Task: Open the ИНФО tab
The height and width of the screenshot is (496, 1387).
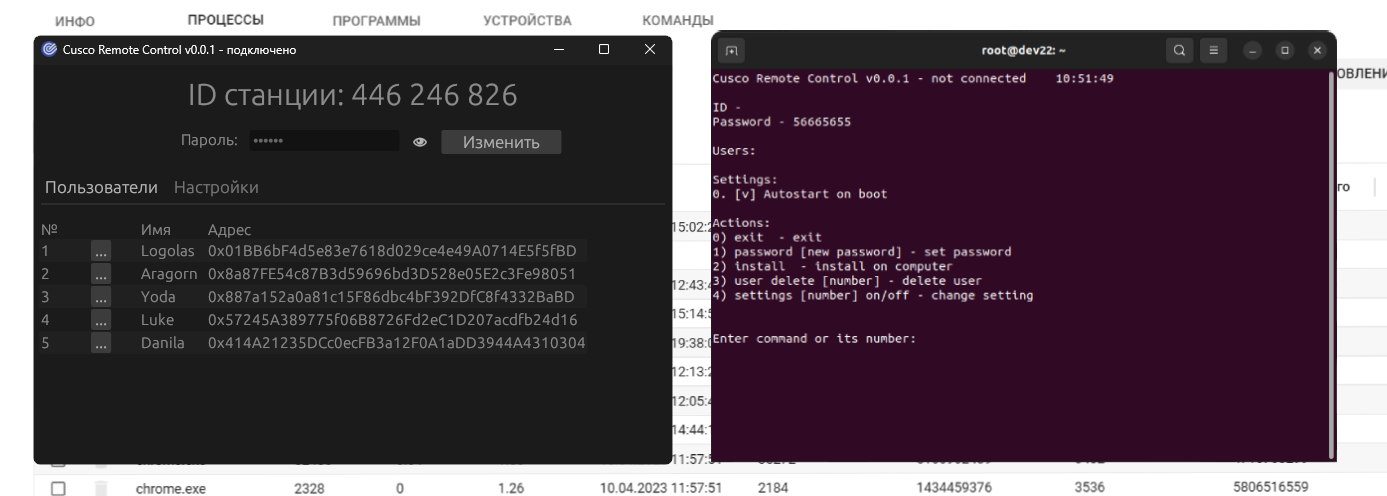Action: point(75,21)
